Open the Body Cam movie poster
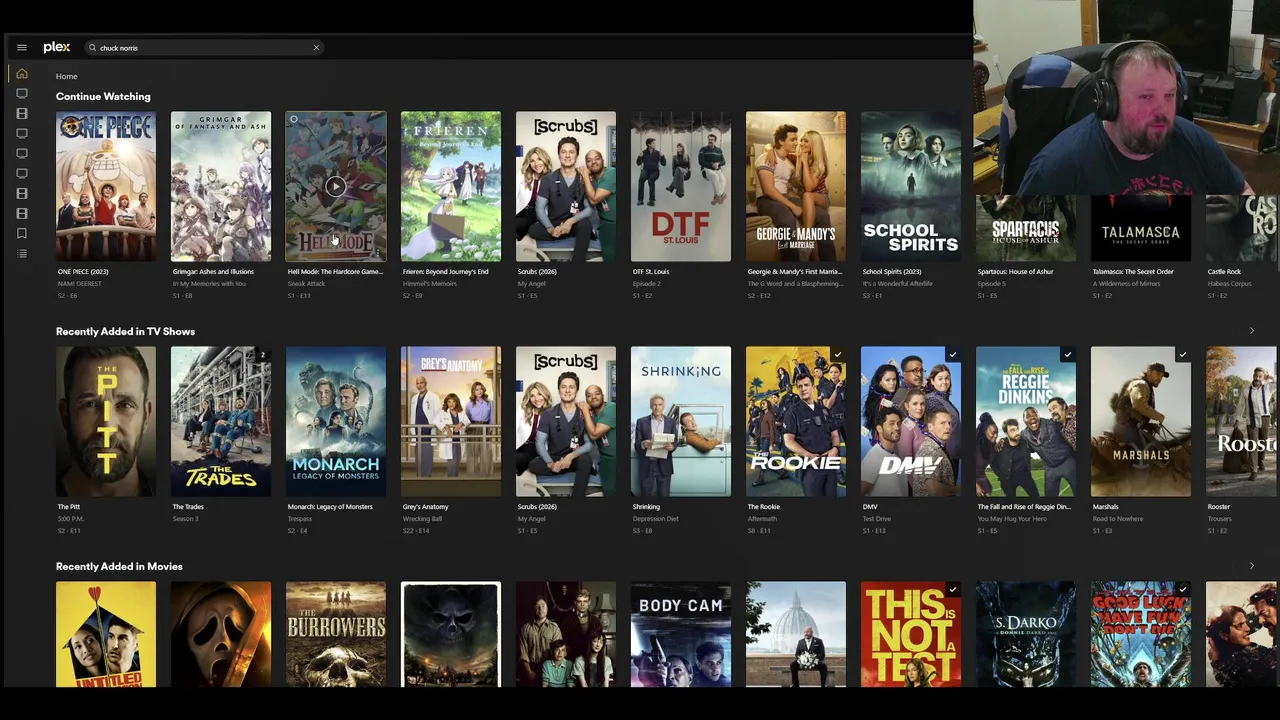Viewport: 1280px width, 720px height. pyautogui.click(x=681, y=634)
